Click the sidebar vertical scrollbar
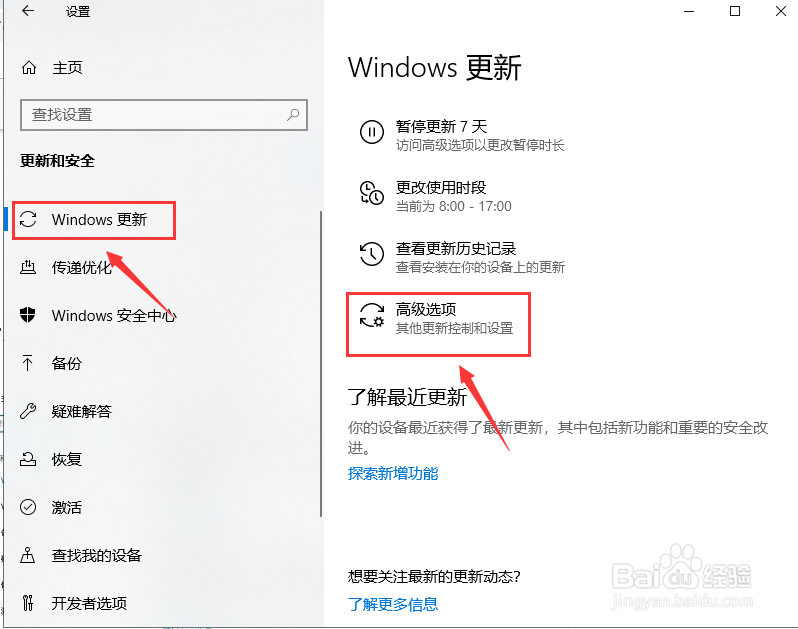Viewport: 798px width, 629px height. [x=321, y=364]
